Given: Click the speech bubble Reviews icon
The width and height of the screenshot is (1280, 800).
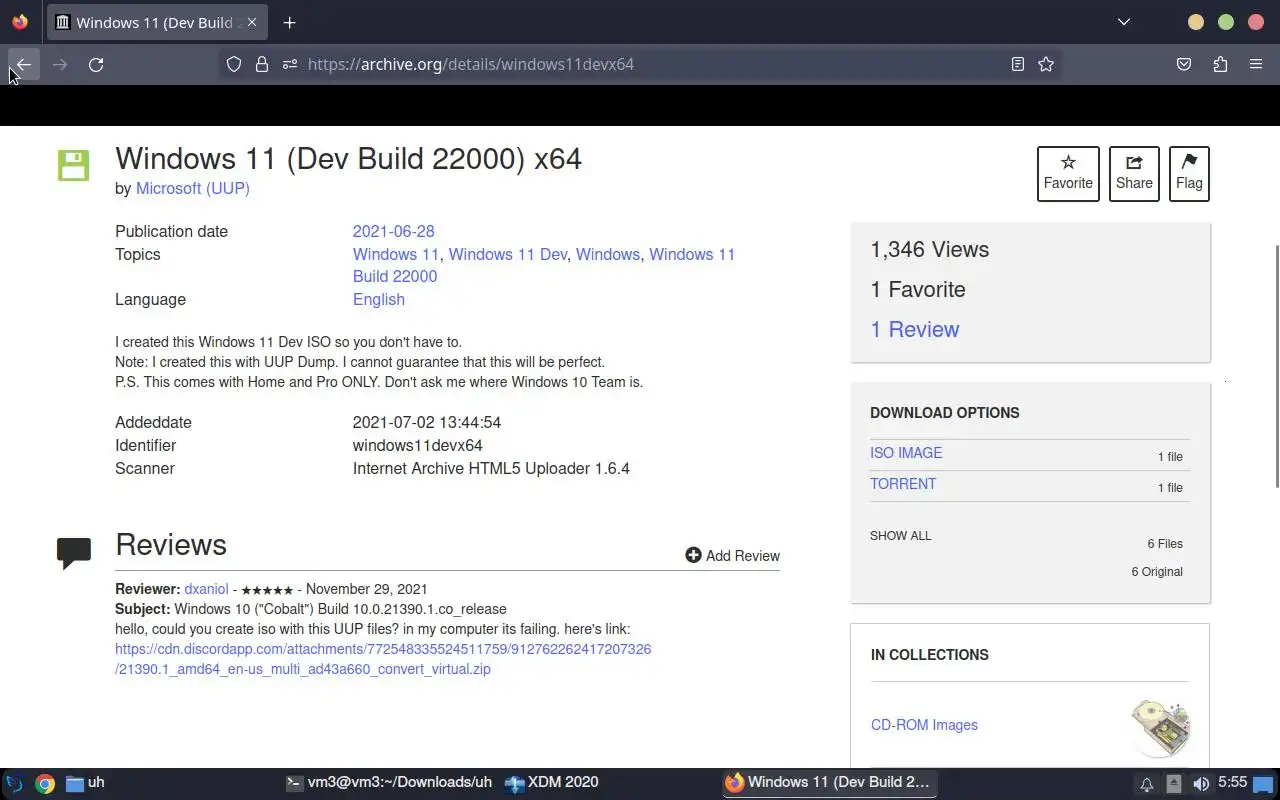Looking at the screenshot, I should 74,552.
